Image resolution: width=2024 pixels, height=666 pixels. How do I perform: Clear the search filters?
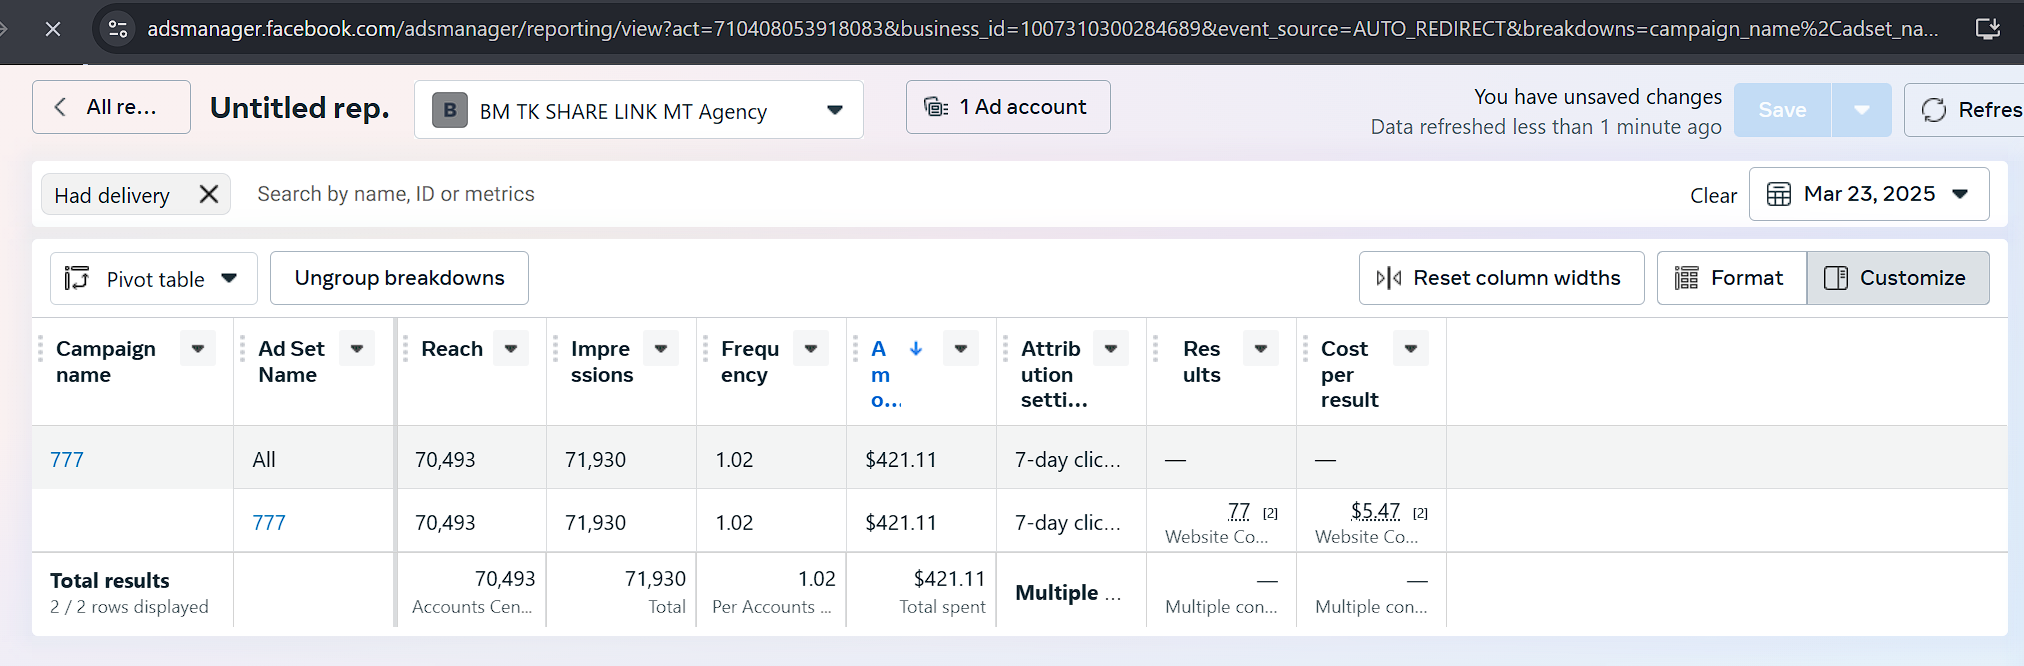(x=1713, y=196)
